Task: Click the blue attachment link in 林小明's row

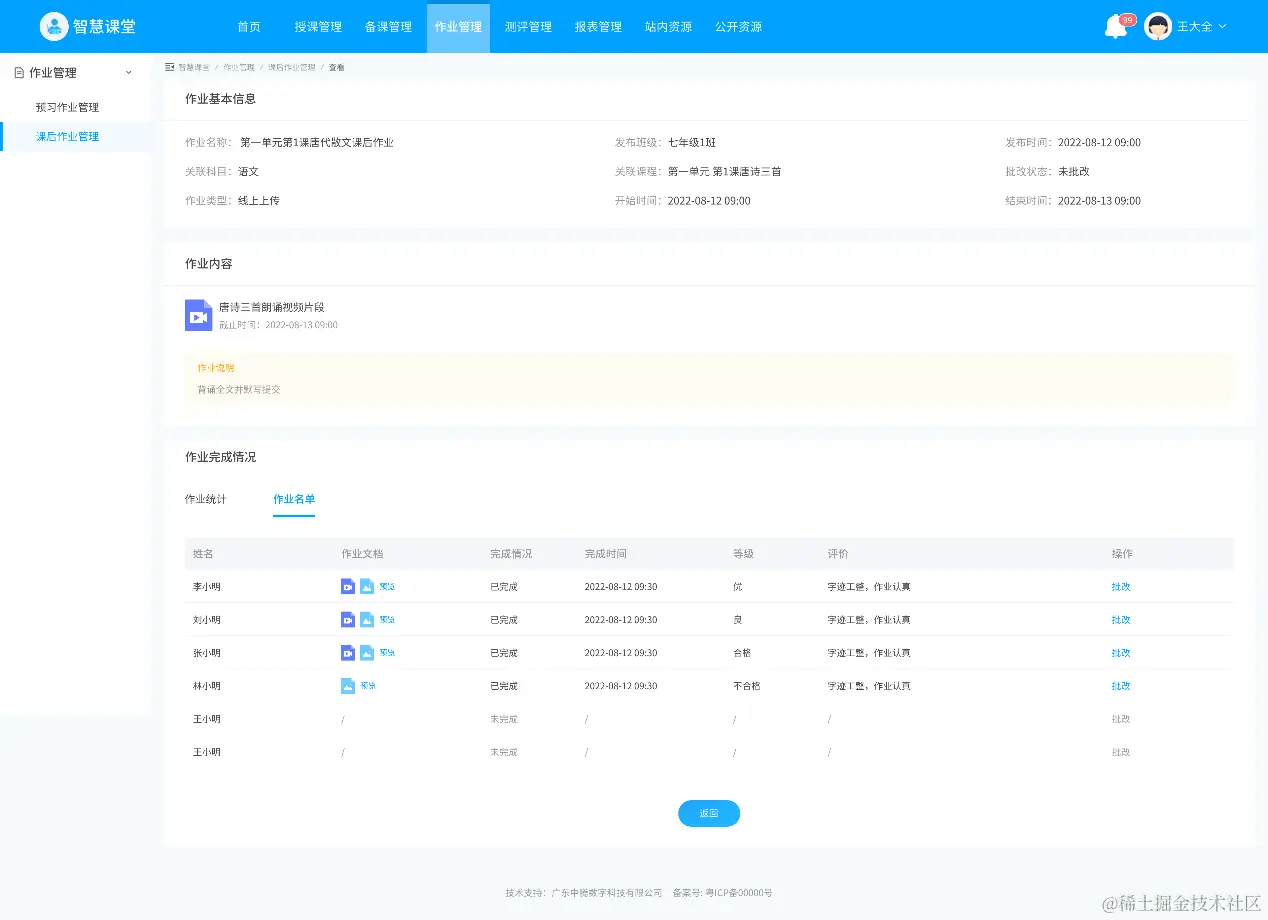Action: [368, 686]
